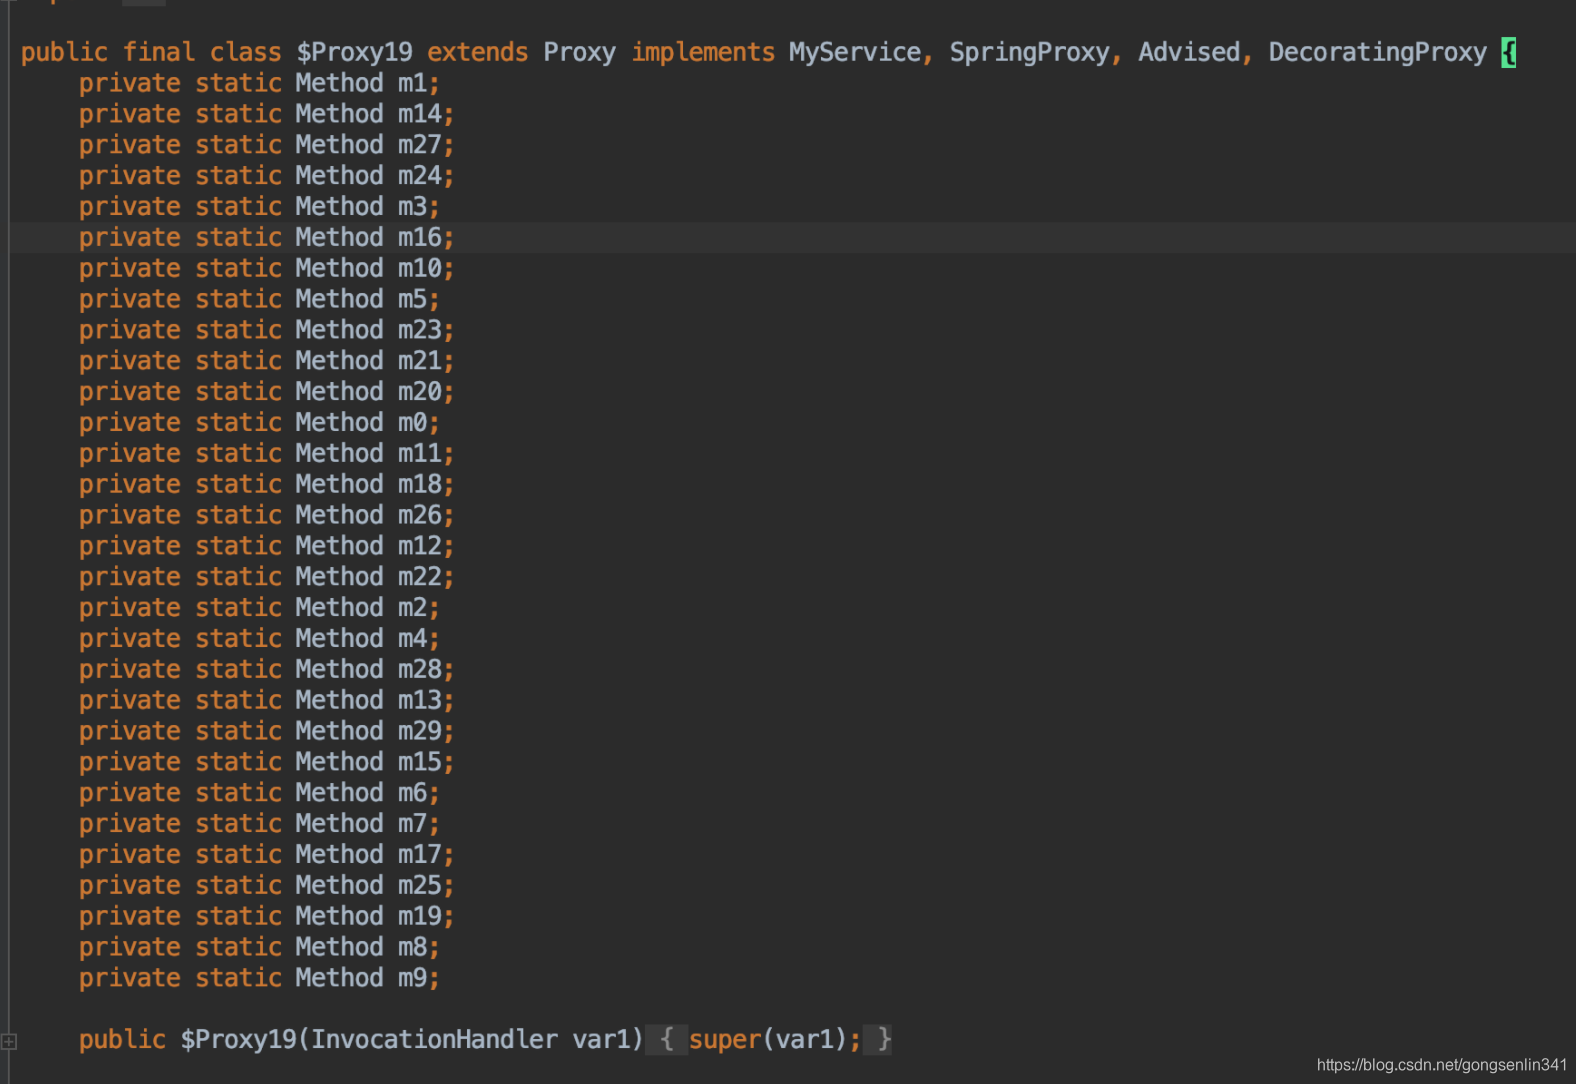Click field m26

(x=419, y=515)
